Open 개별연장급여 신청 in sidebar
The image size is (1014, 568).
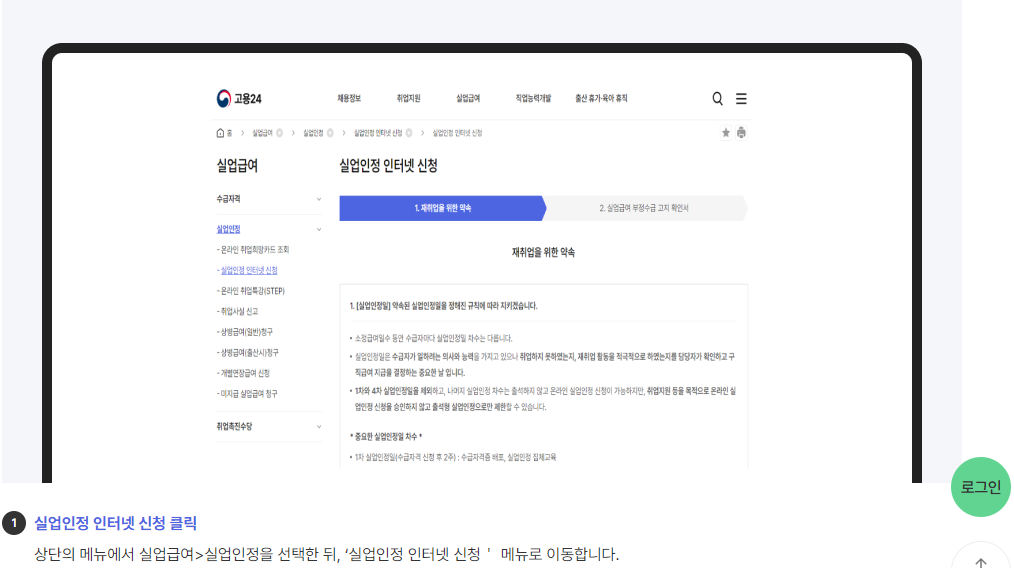pyautogui.click(x=243, y=373)
